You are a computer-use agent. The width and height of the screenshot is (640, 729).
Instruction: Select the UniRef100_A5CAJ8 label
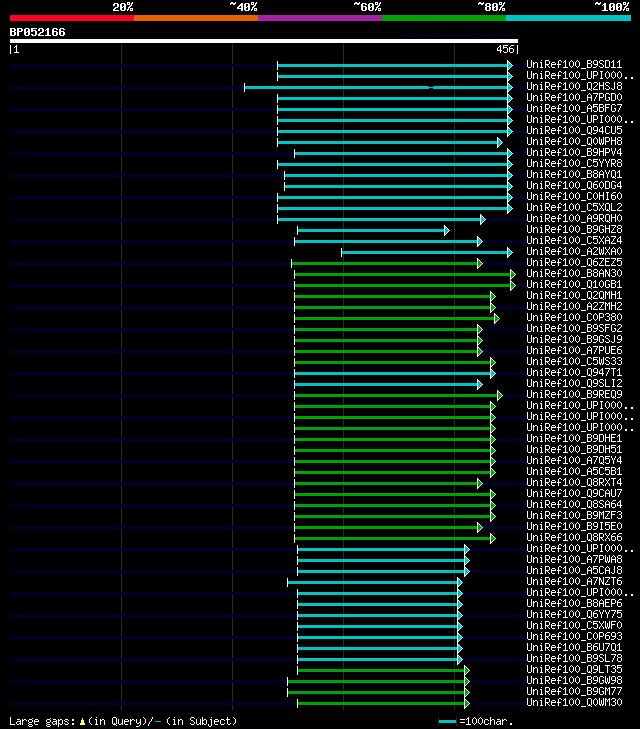point(574,570)
